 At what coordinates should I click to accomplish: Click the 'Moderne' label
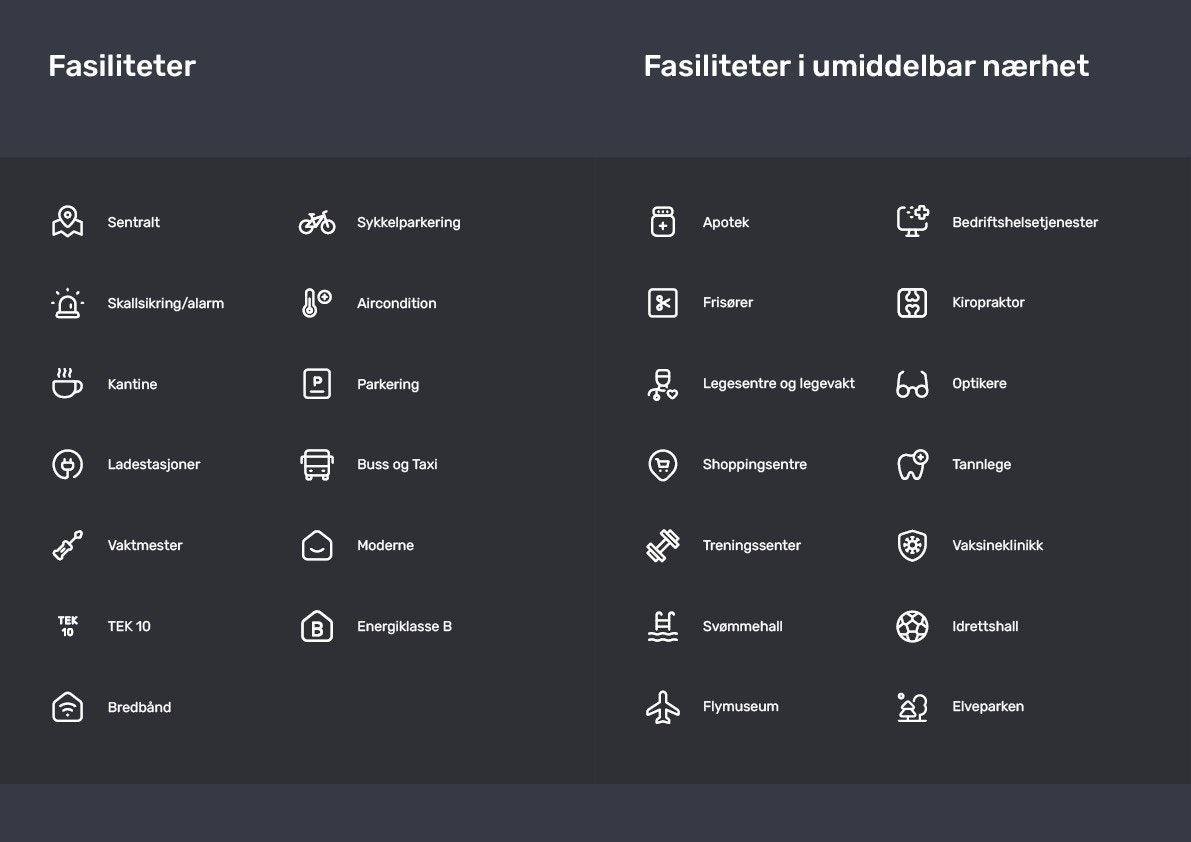point(385,545)
